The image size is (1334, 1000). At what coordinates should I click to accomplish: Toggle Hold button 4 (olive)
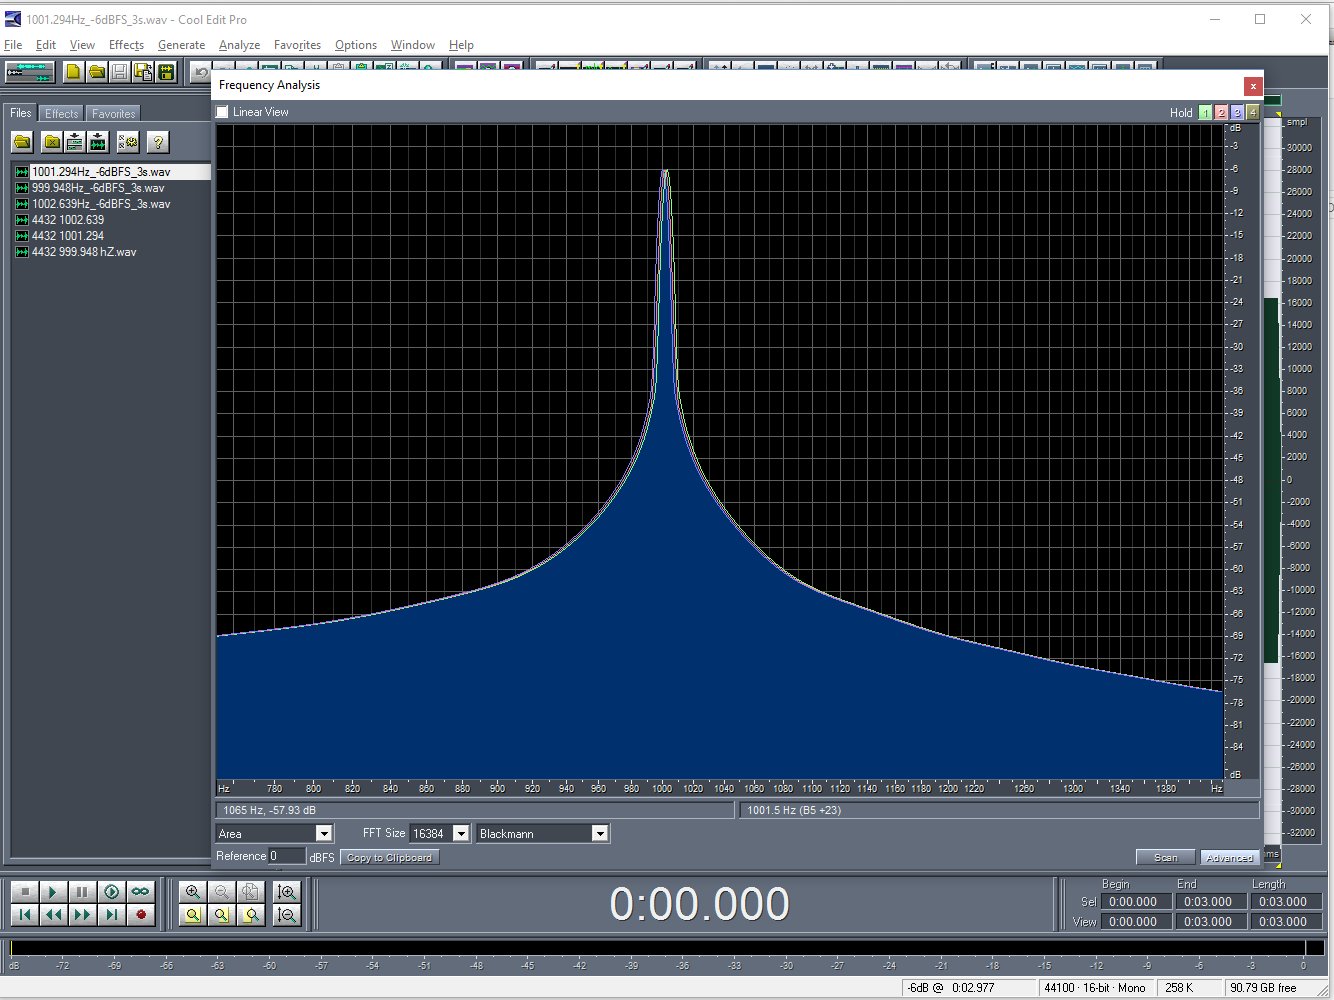1252,112
